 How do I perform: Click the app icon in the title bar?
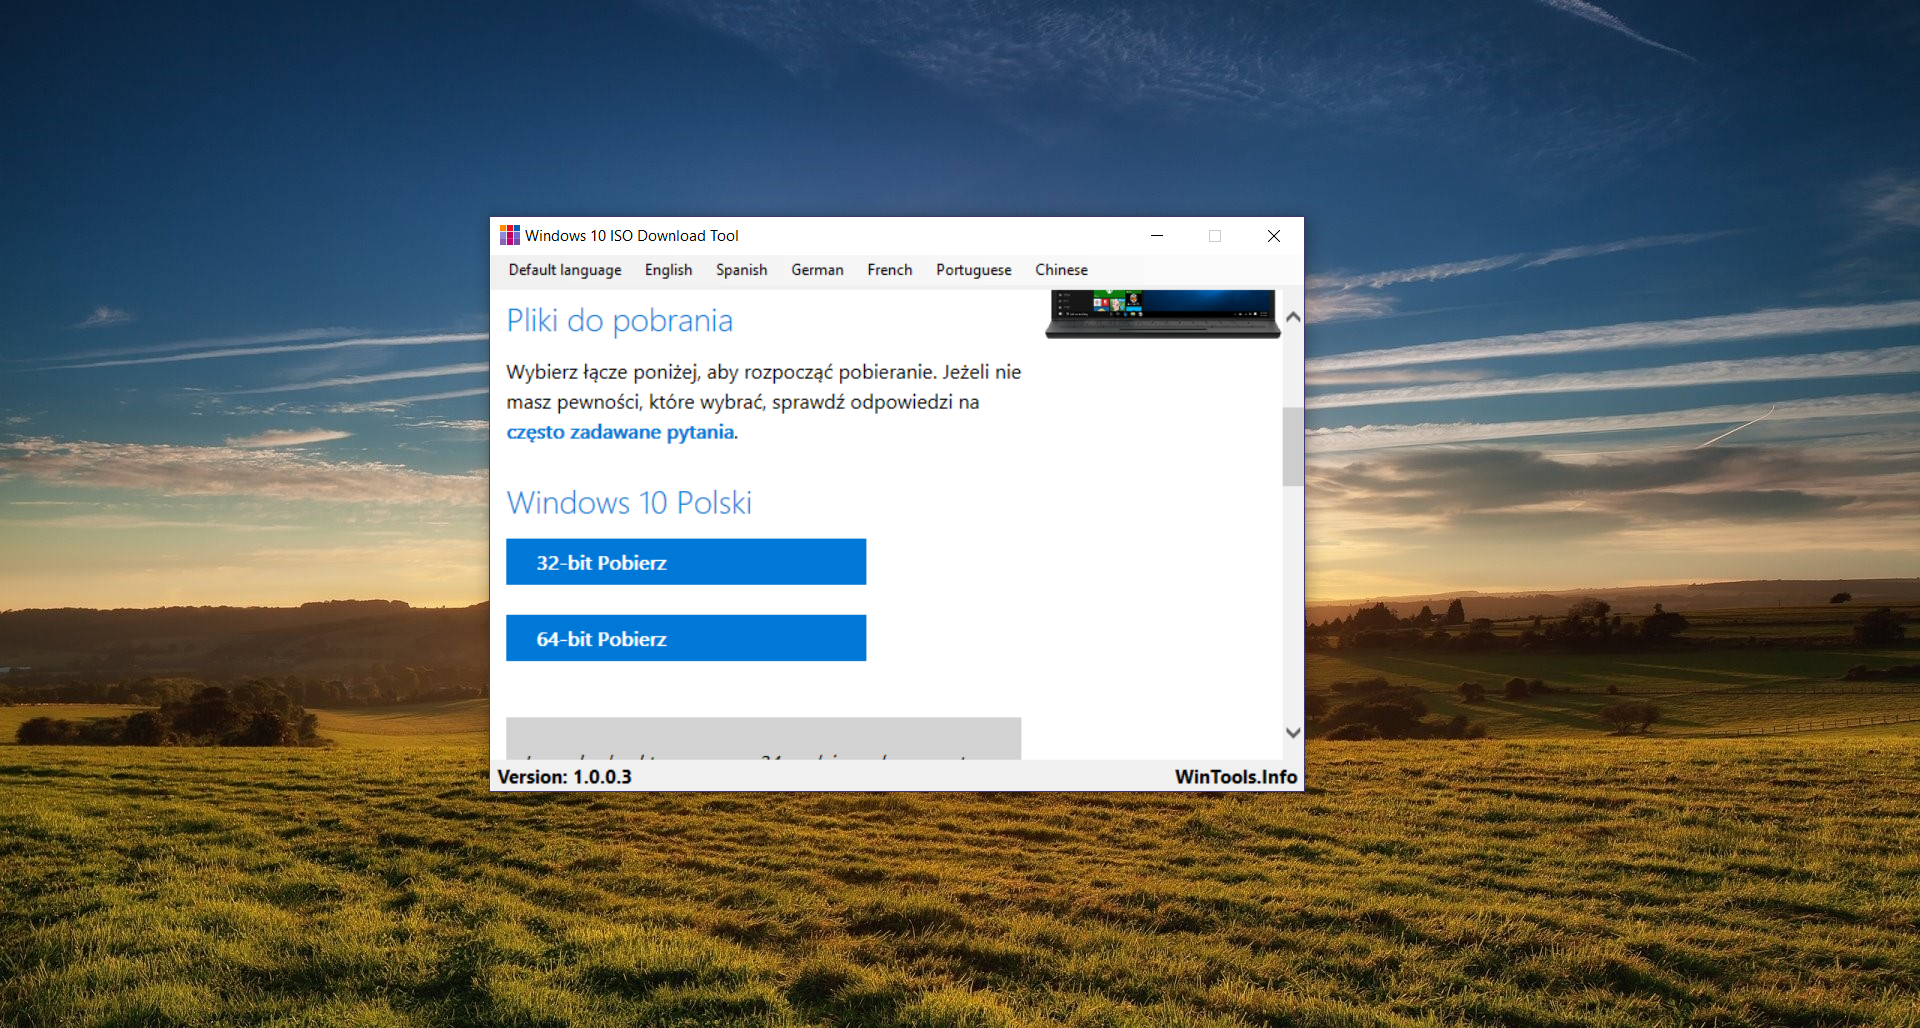tap(509, 235)
